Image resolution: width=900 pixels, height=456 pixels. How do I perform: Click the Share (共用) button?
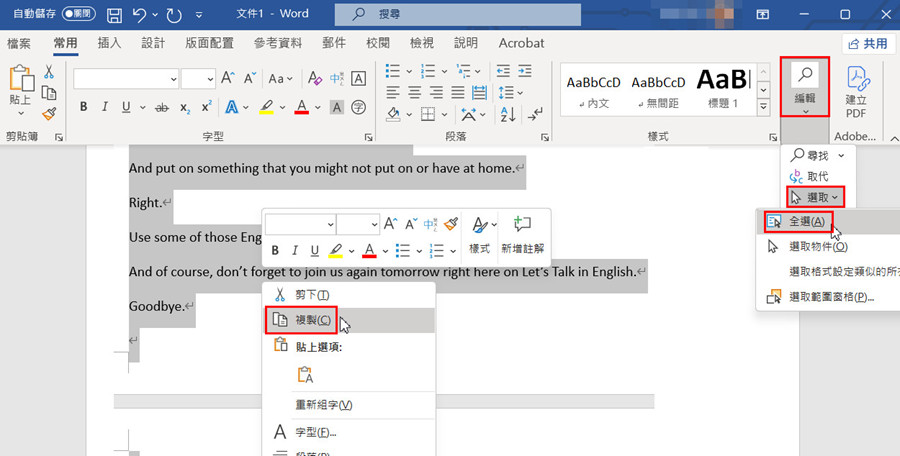click(867, 44)
